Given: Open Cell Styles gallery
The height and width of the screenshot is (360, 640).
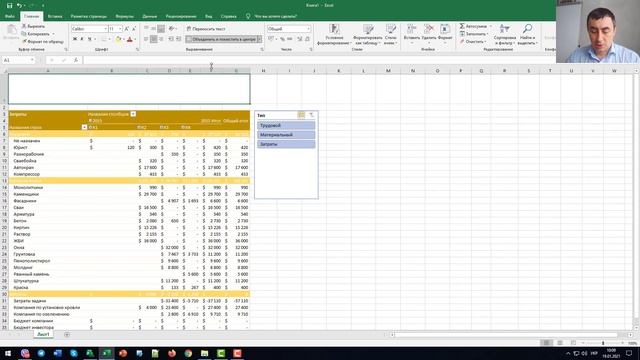Looking at the screenshot, I should point(391,35).
